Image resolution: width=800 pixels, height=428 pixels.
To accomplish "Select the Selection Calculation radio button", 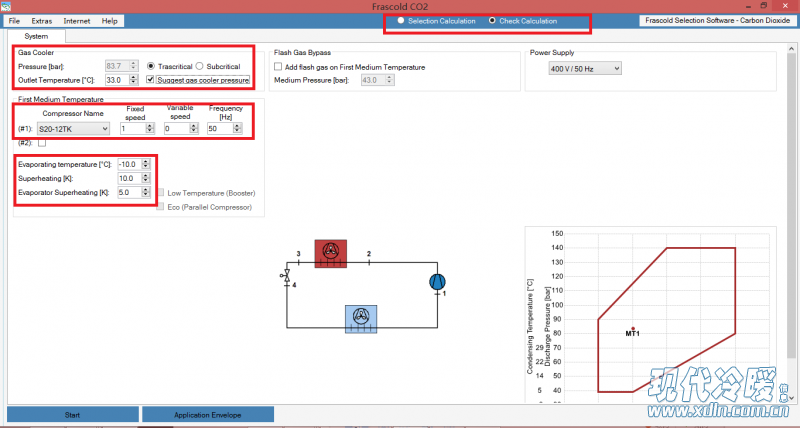I will (x=401, y=20).
